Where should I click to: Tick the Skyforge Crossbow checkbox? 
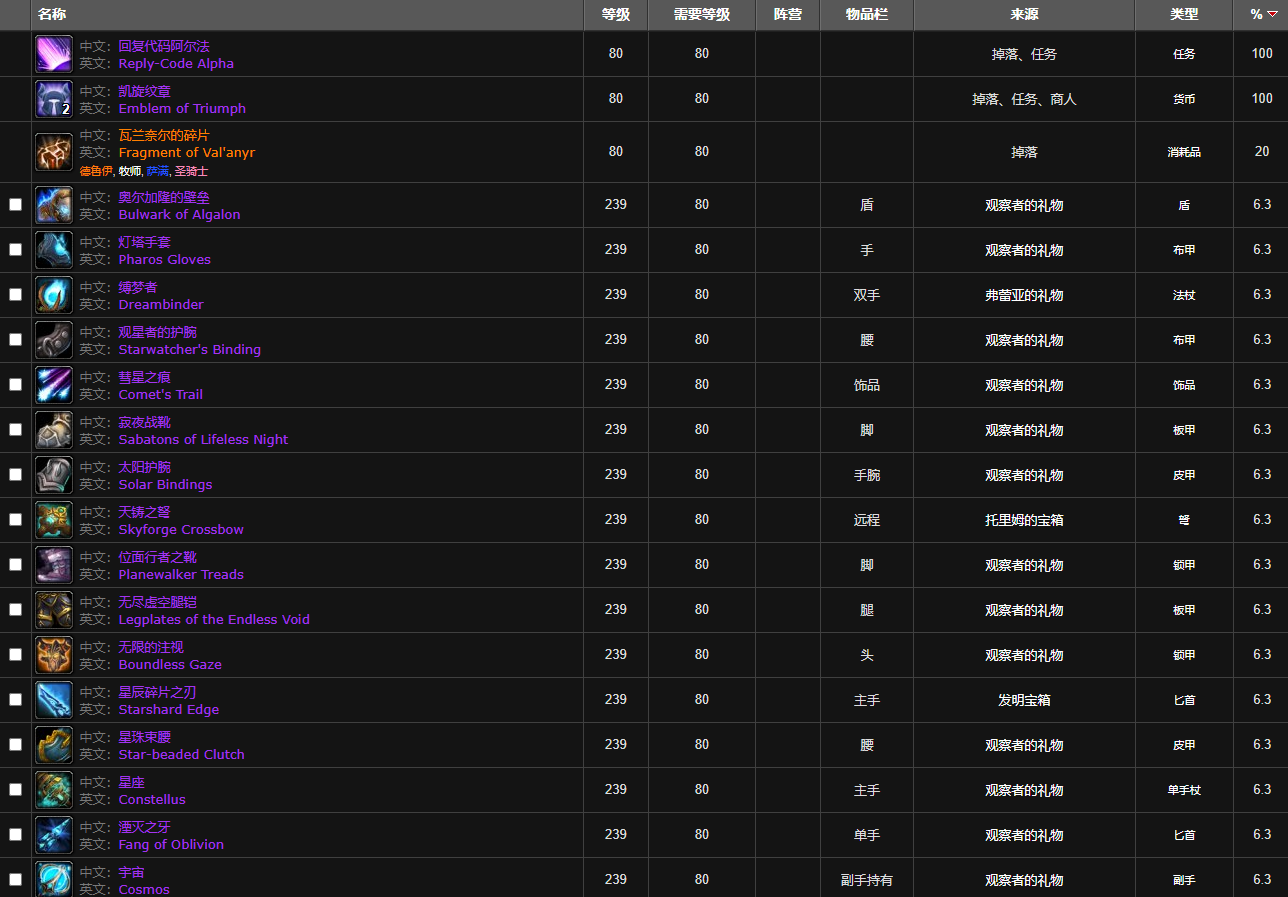[x=15, y=519]
